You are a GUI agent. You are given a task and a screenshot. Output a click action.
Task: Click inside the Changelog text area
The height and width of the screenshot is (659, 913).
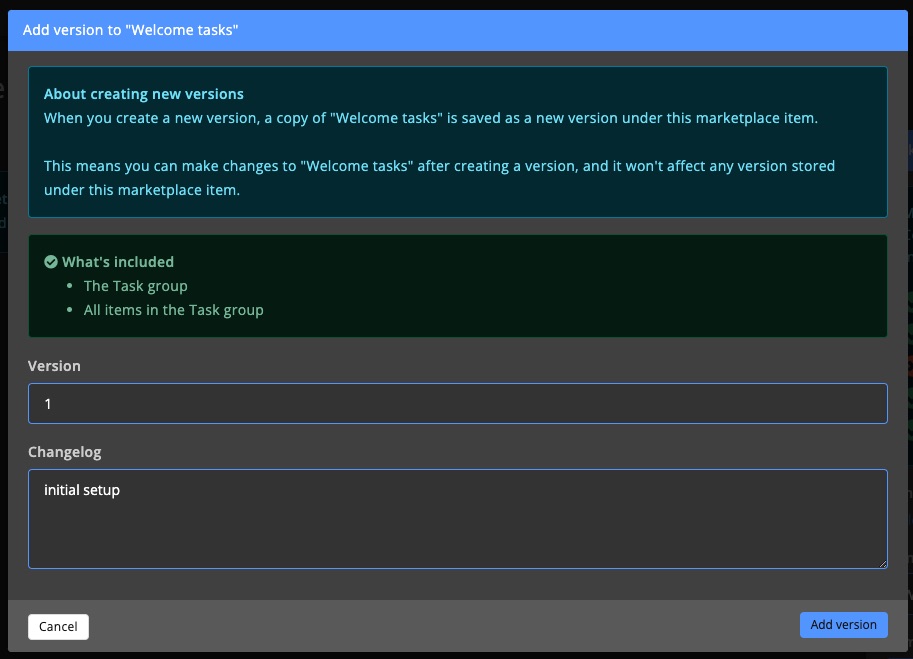tap(457, 520)
